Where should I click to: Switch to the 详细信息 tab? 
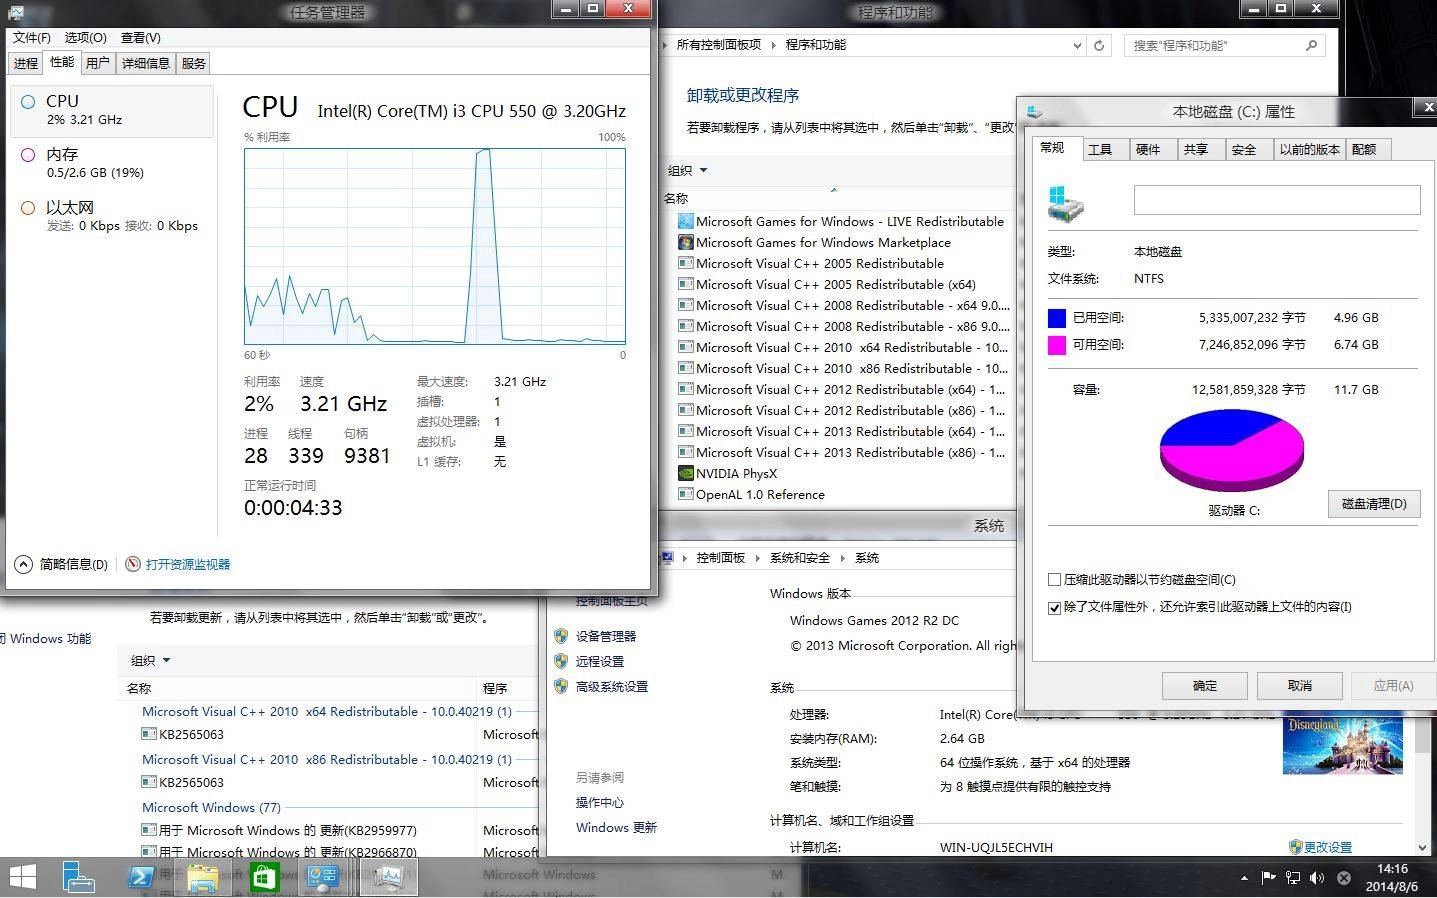click(x=146, y=63)
